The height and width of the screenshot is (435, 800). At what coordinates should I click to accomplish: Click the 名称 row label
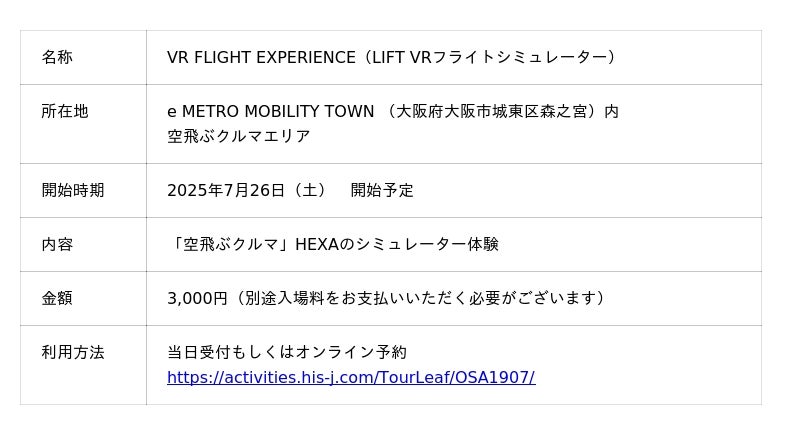coord(57,58)
